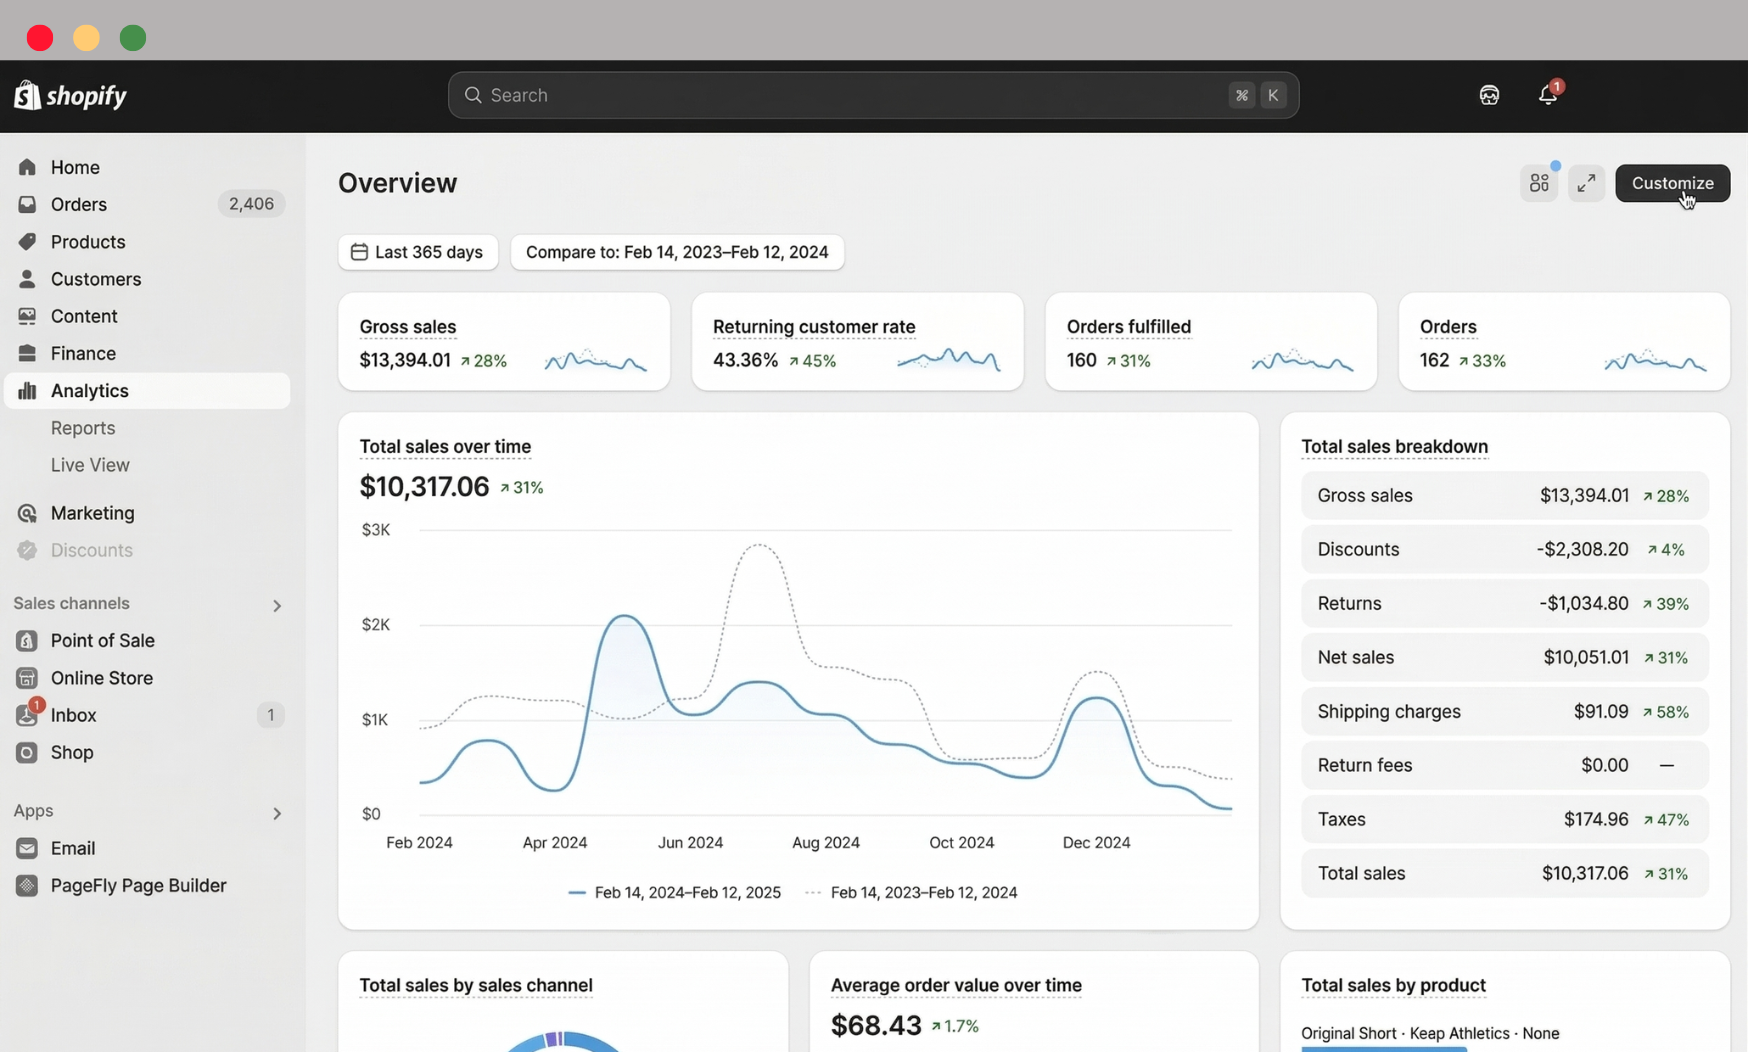This screenshot has width=1748, height=1052.
Task: Open Live View from the sidebar
Action: click(x=89, y=464)
